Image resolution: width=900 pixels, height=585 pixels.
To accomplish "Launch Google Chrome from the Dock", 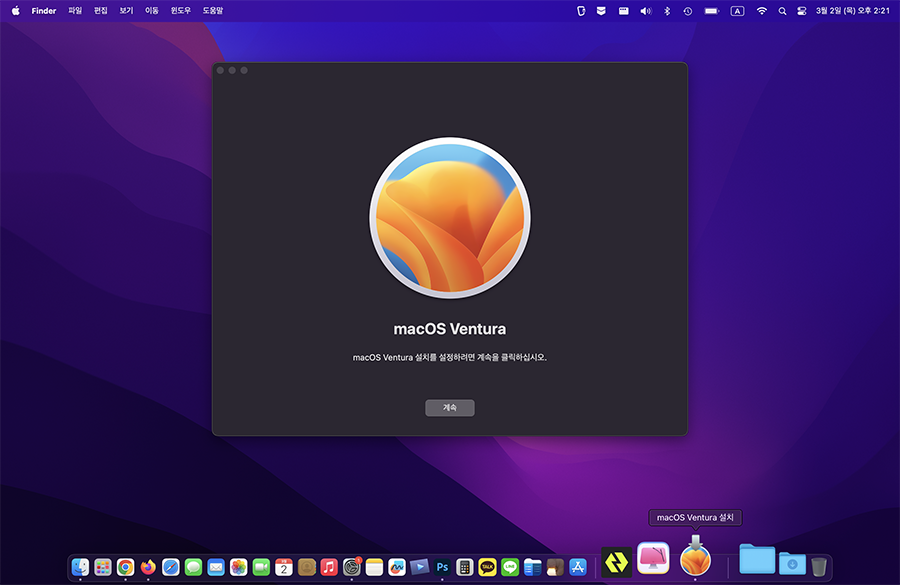I will (125, 567).
